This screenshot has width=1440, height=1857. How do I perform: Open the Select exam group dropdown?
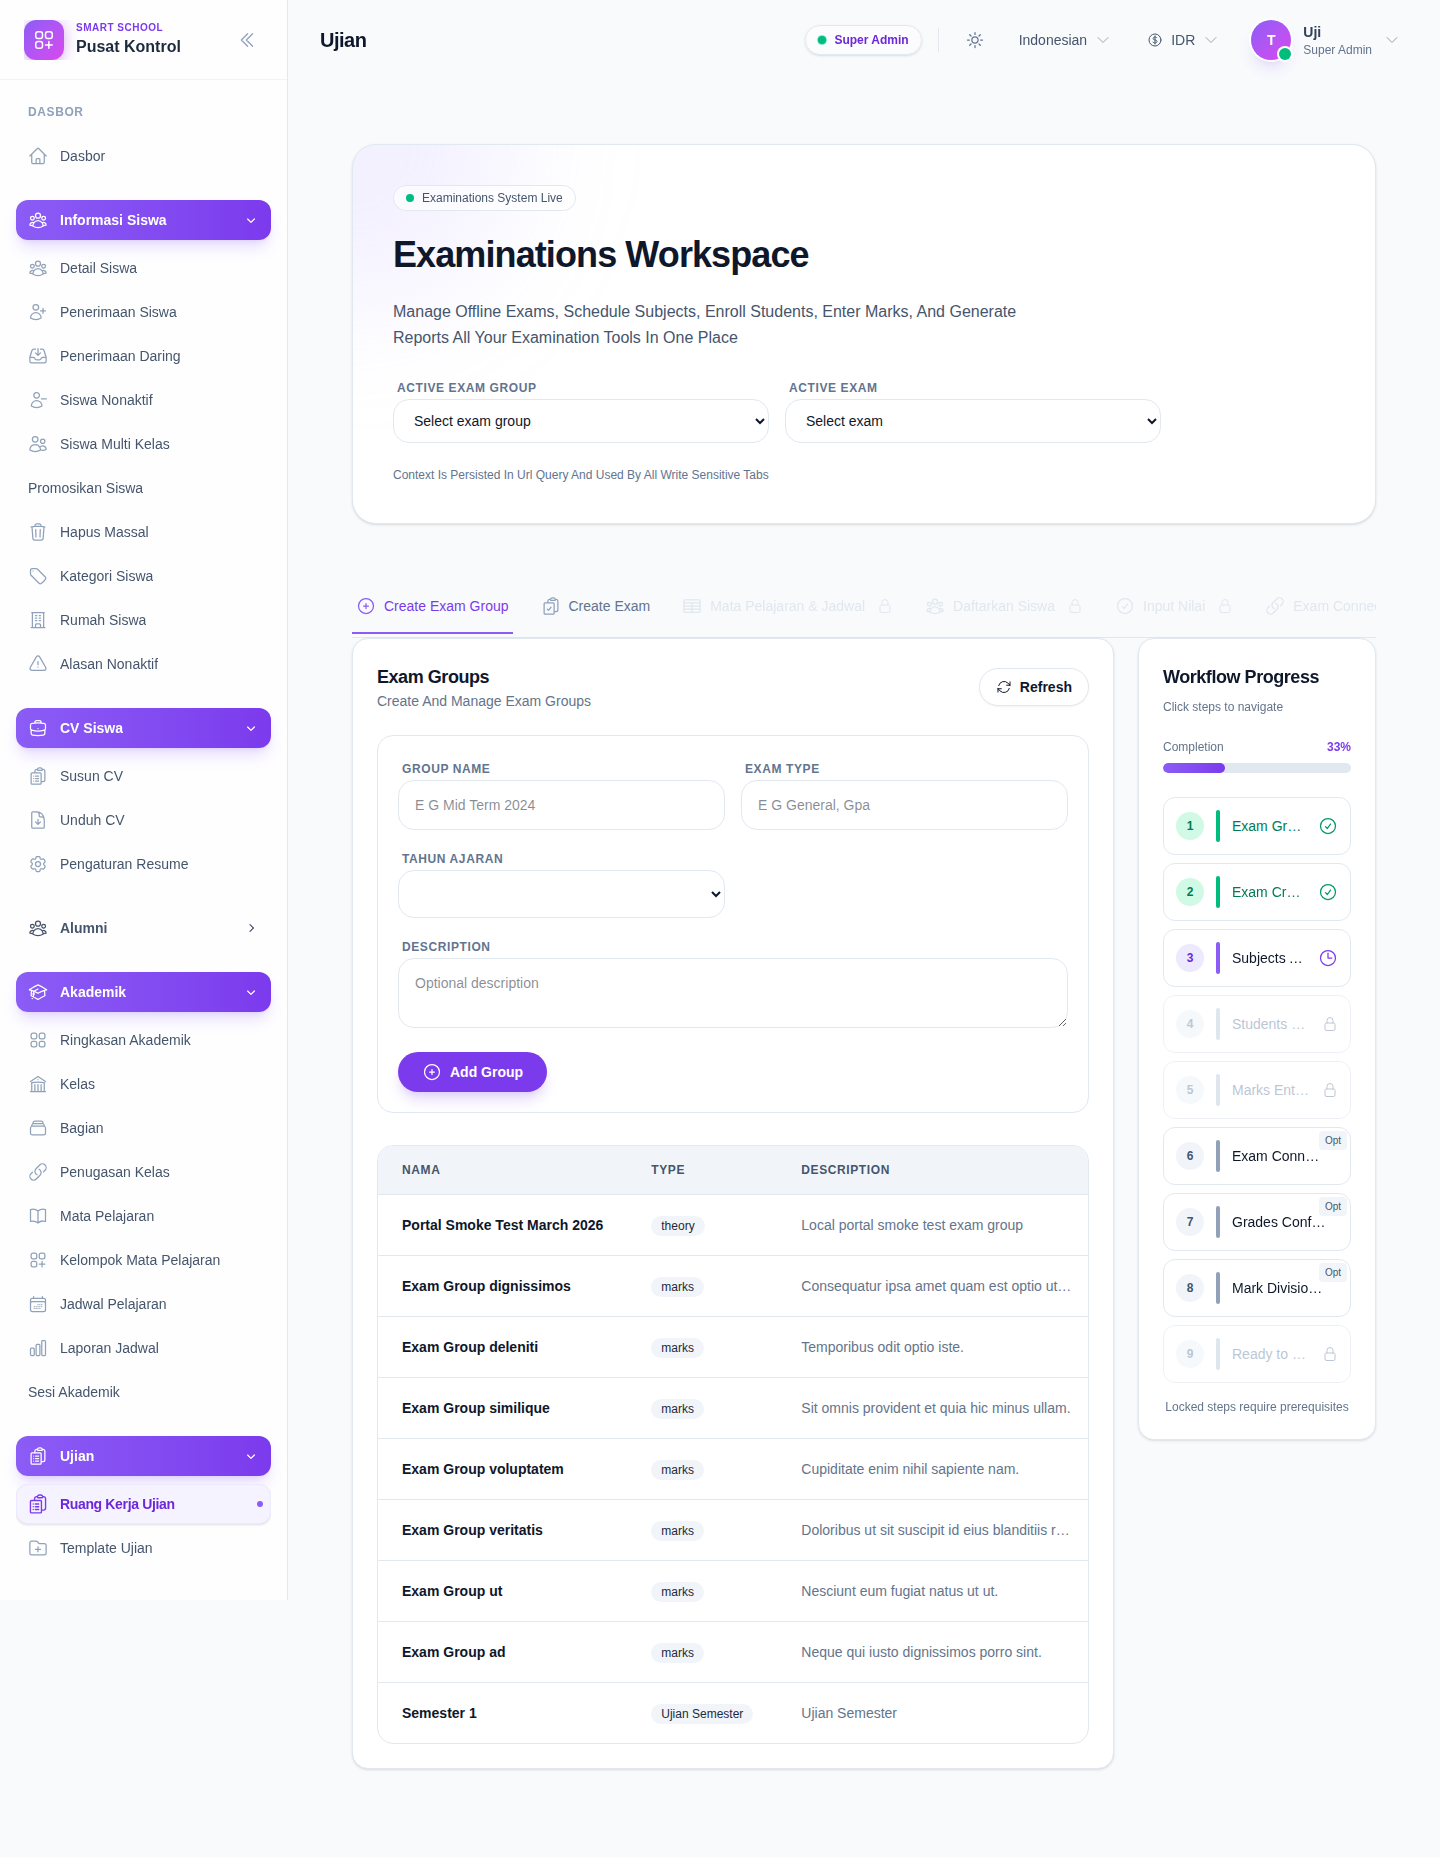[x=581, y=421]
